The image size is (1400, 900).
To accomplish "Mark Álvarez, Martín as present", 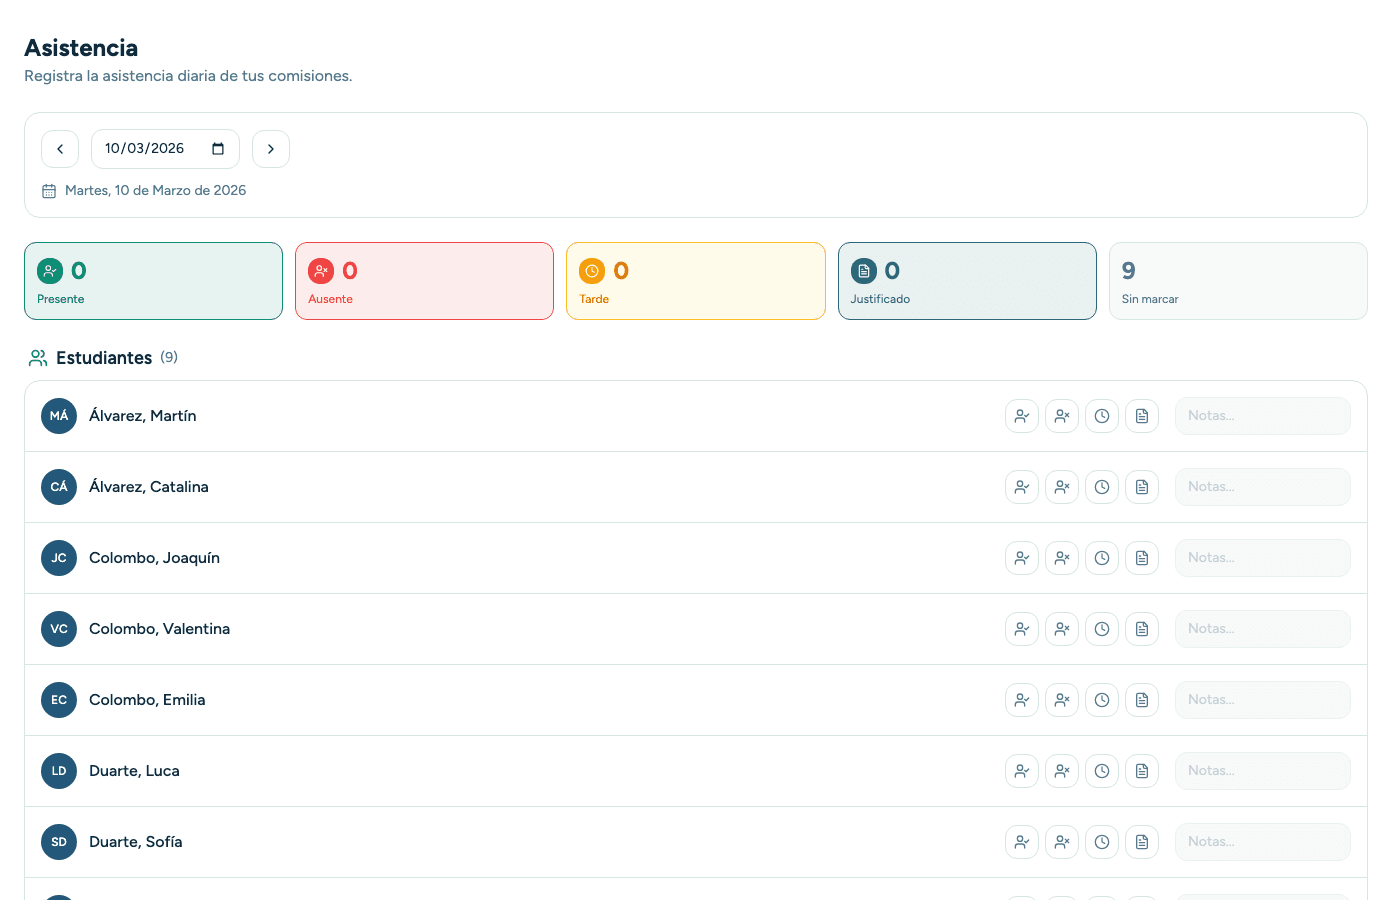I will [1022, 416].
